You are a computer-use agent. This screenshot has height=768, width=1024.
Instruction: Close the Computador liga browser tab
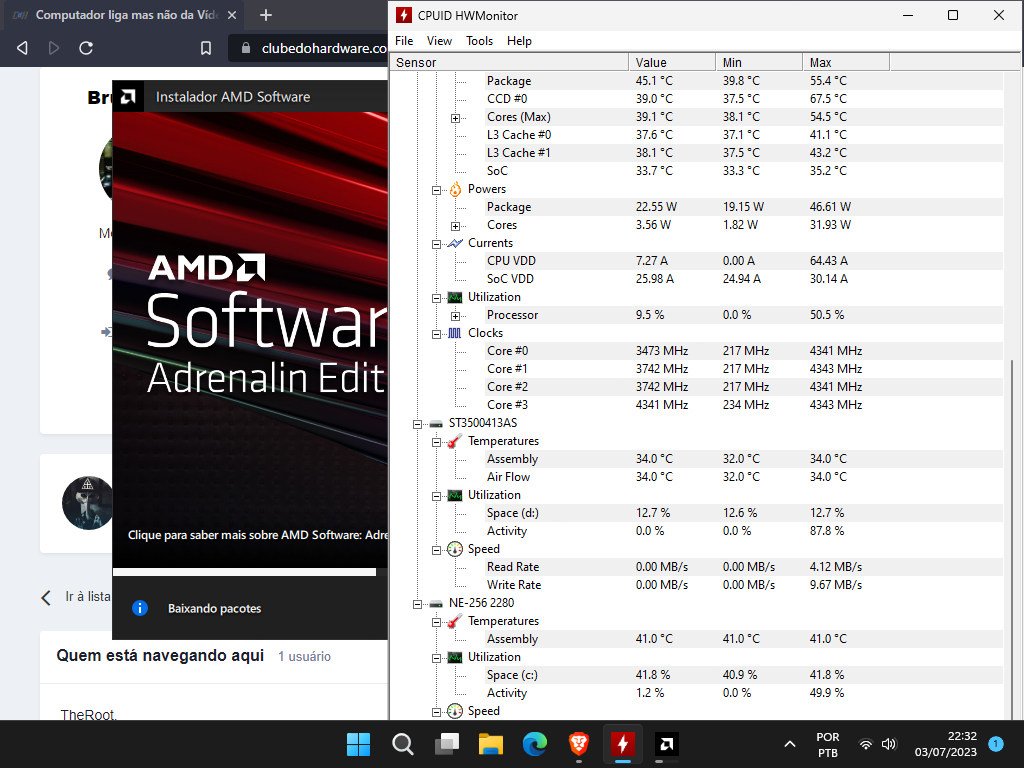click(x=232, y=15)
